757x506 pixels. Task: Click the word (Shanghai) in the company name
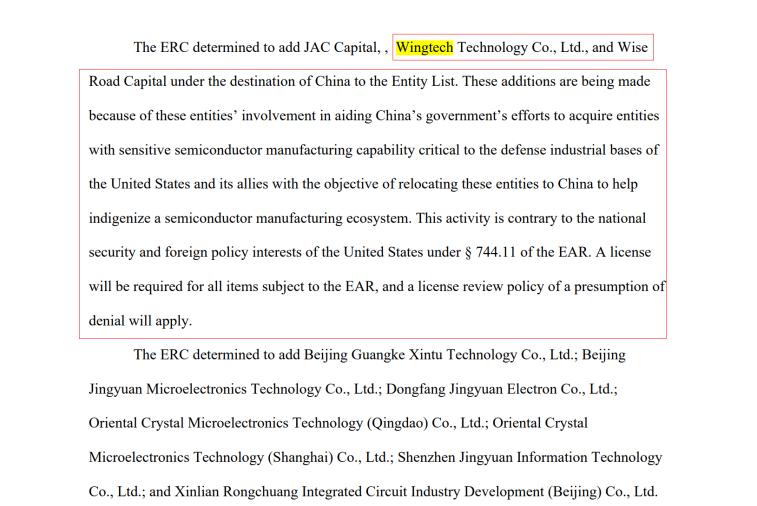coord(300,457)
